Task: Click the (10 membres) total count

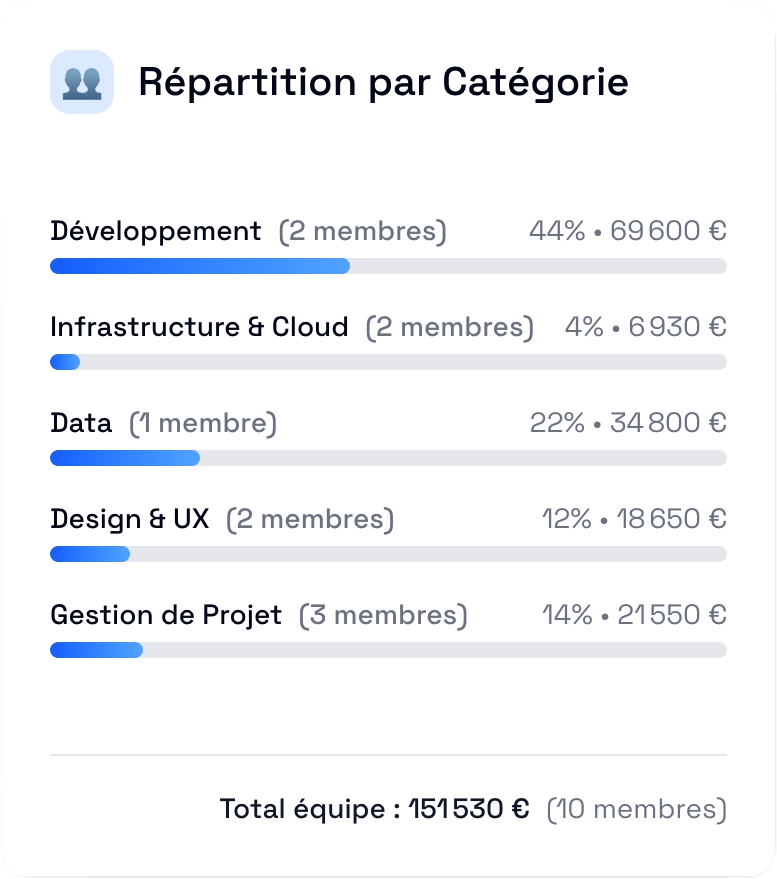Action: 637,809
